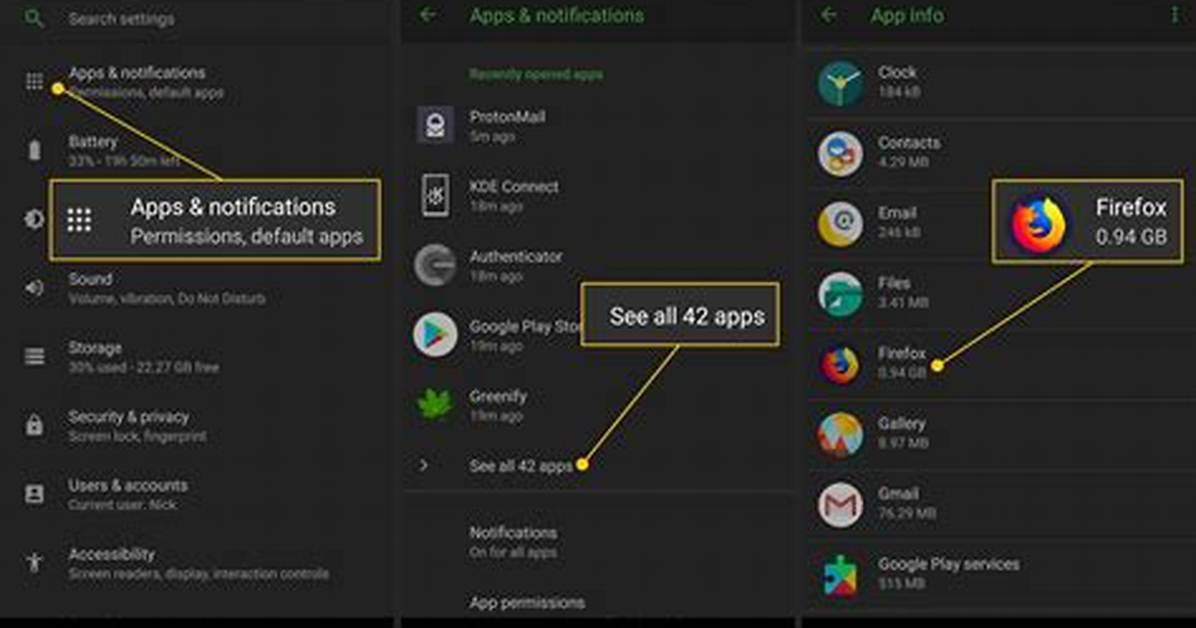The image size is (1196, 628).
Task: Open Clock app info row
Action: (x=1001, y=82)
